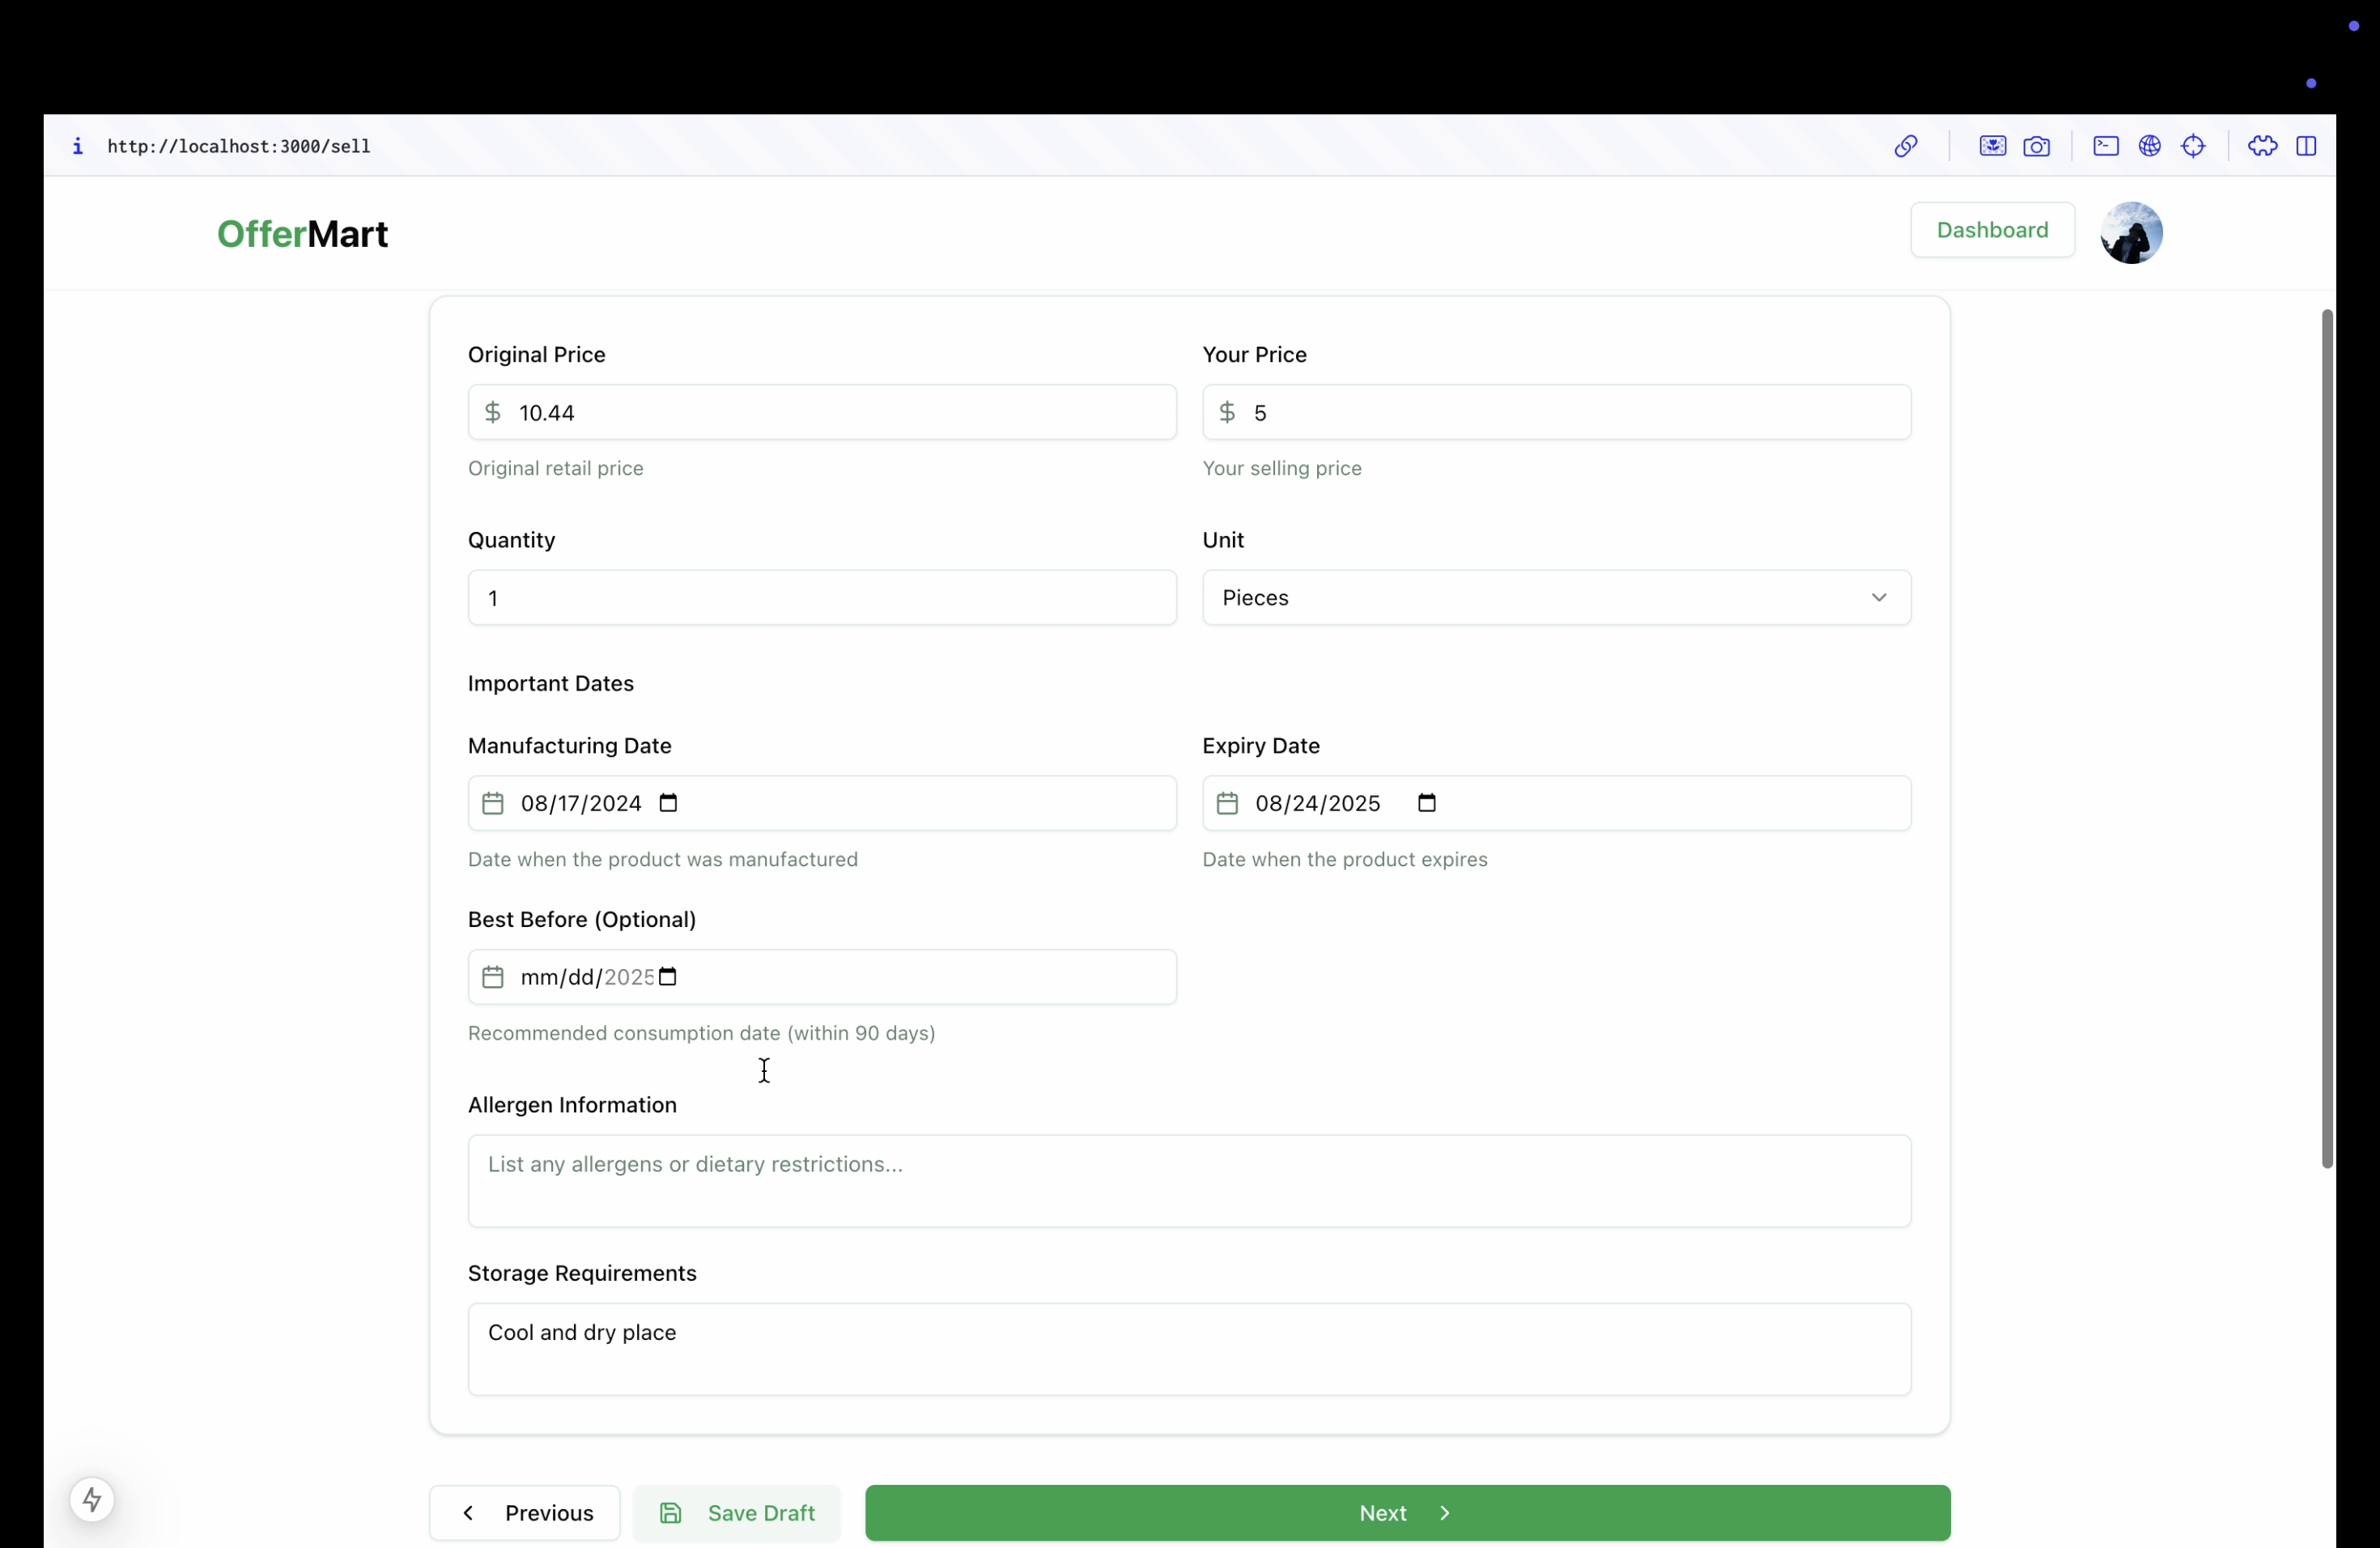Toggle the split panel layout icon
This screenshot has height=1548, width=2380.
pyautogui.click(x=2306, y=146)
